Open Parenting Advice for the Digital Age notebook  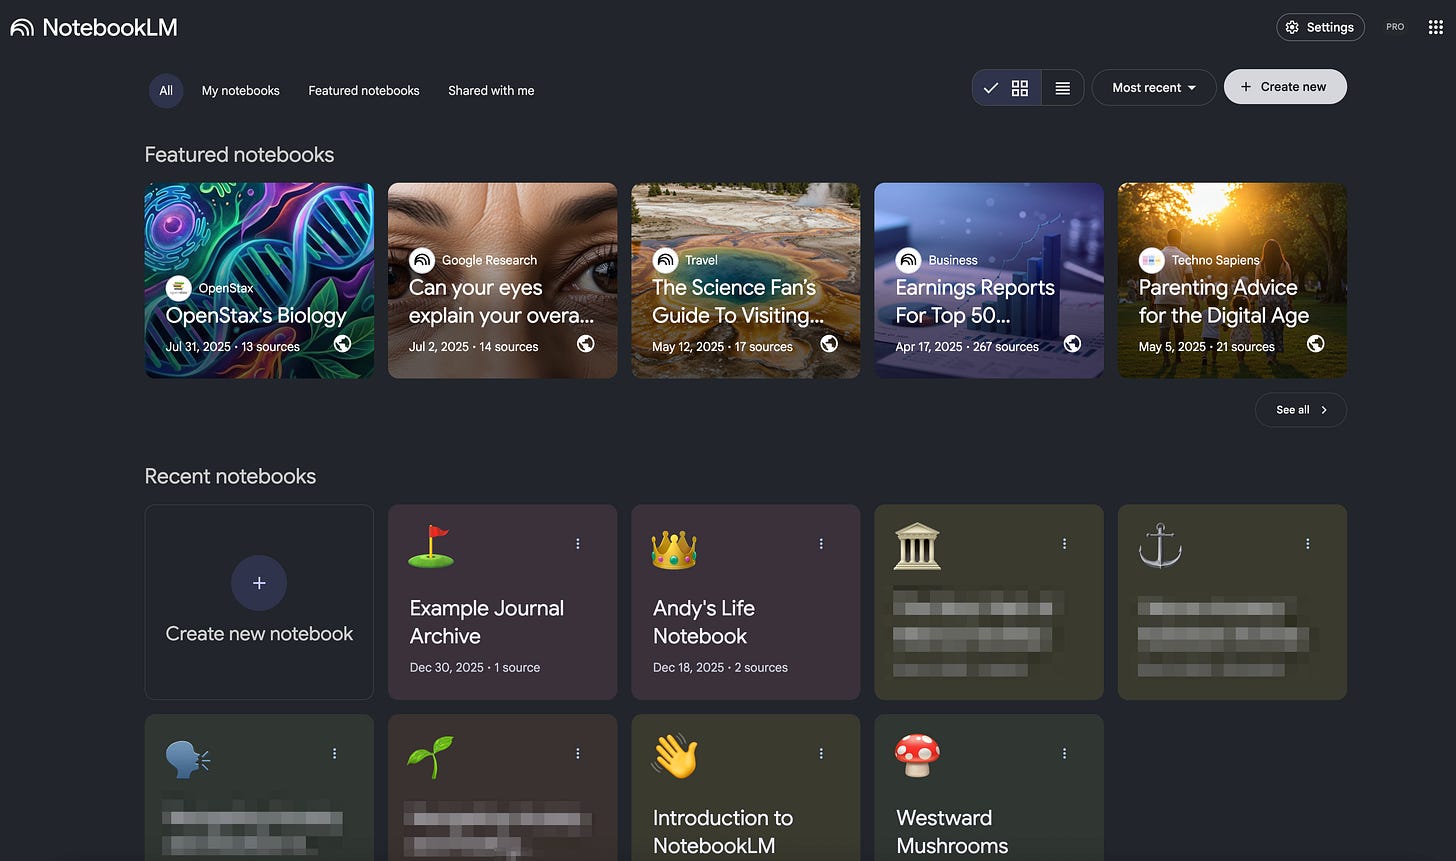(1232, 280)
